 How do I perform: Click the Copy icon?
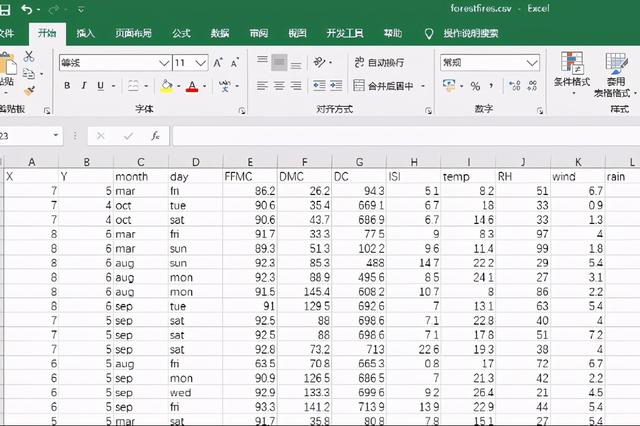click(x=29, y=74)
